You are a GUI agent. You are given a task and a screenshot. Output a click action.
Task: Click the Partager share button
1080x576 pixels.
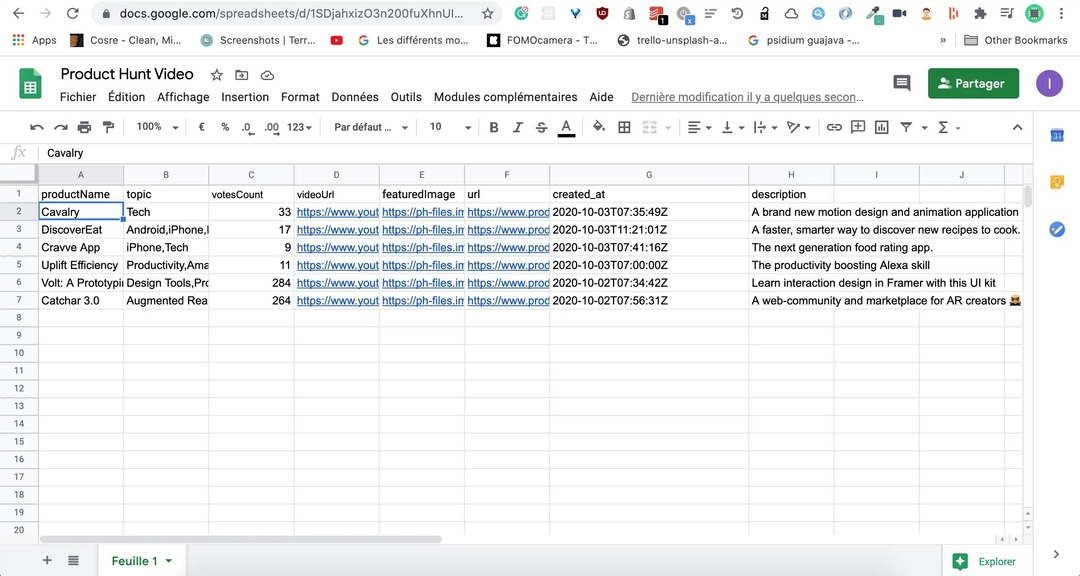pos(973,83)
